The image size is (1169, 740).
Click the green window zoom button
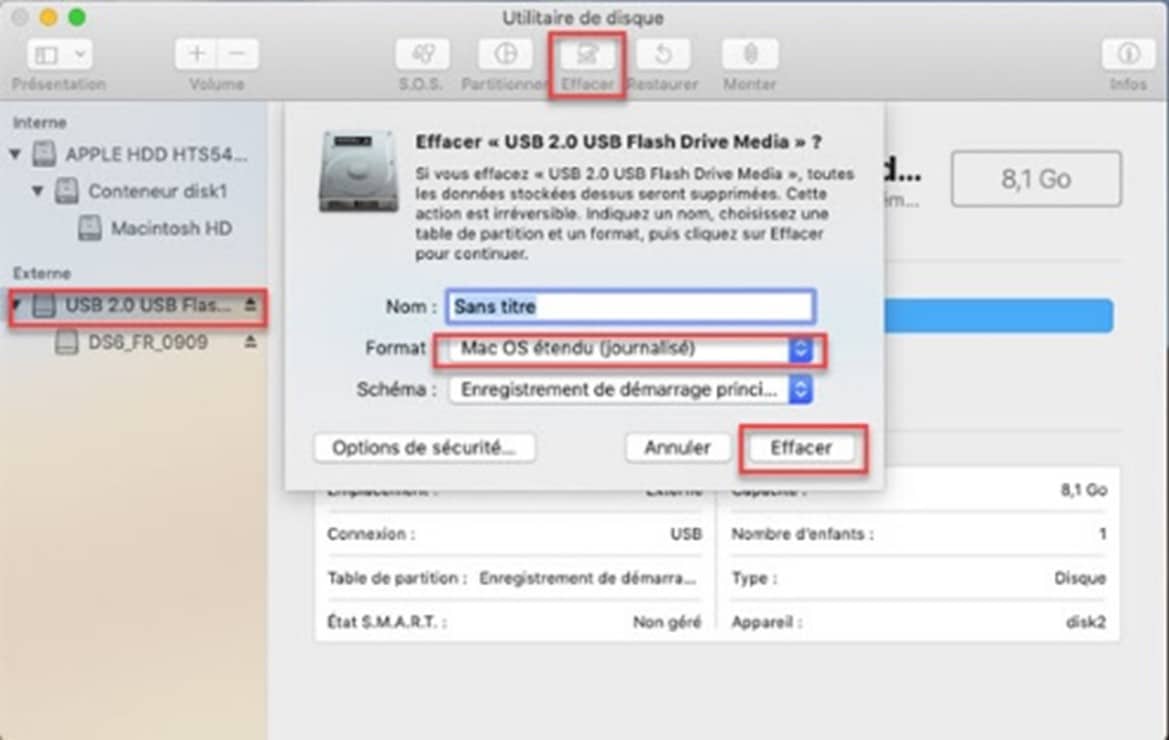point(77,17)
